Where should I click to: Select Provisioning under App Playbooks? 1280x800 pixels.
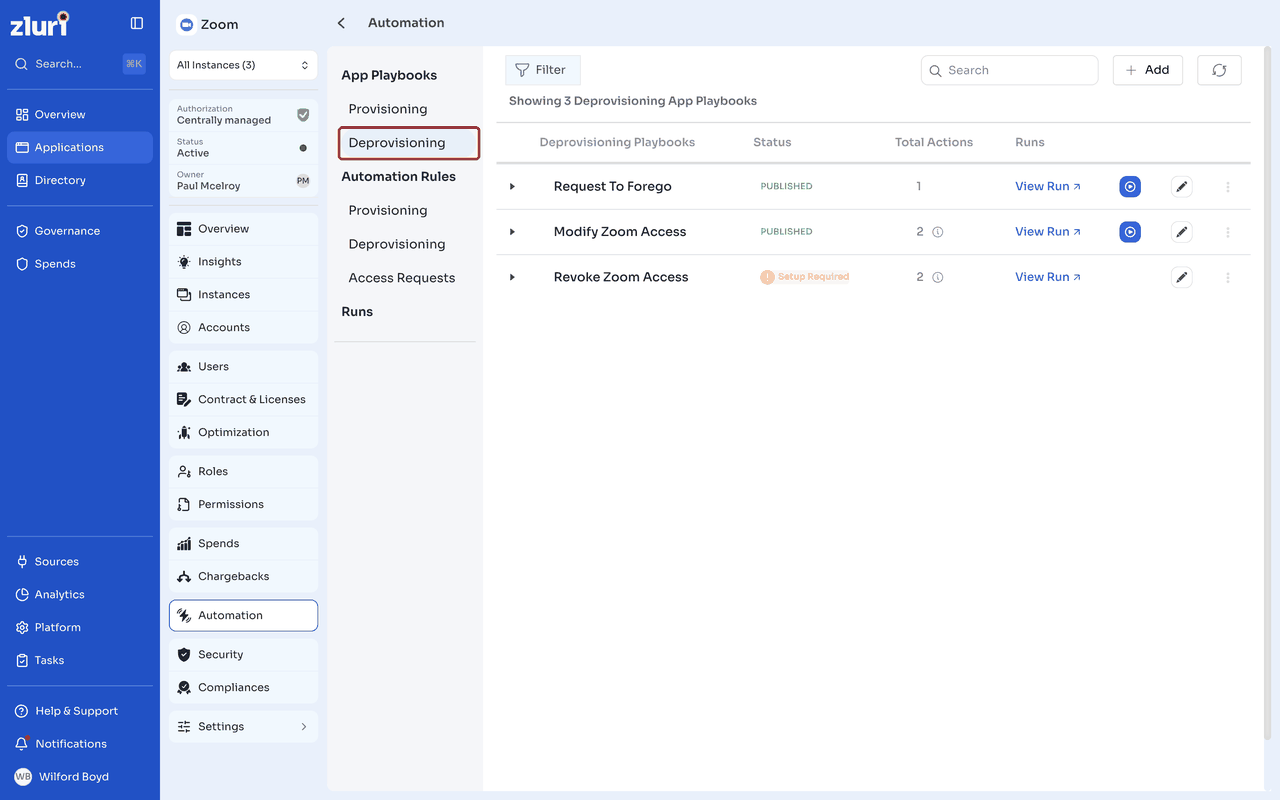(x=388, y=109)
